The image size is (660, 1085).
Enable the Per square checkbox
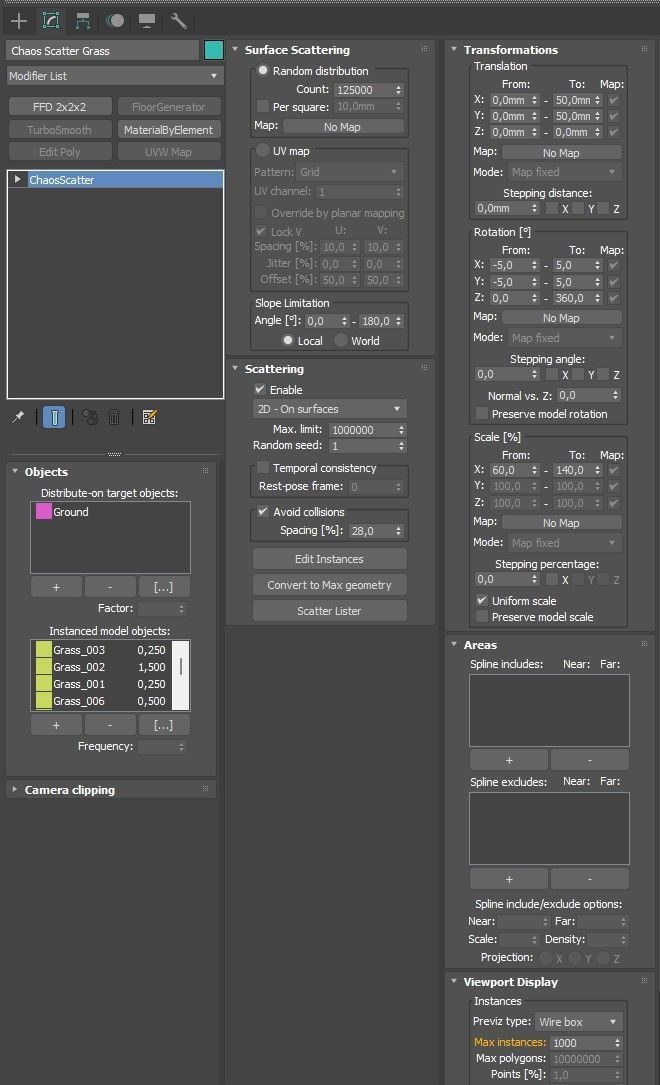(x=262, y=107)
